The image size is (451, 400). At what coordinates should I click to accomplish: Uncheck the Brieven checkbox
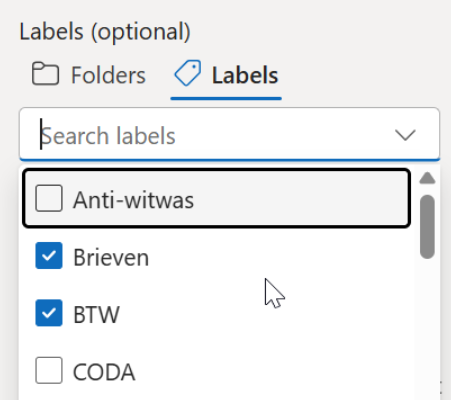click(49, 256)
